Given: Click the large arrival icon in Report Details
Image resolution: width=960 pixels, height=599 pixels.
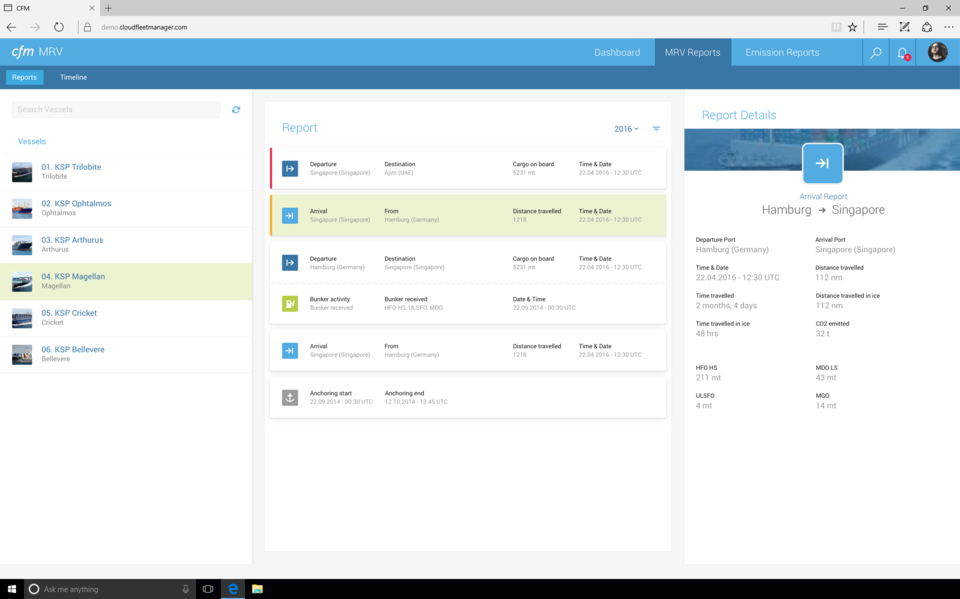Looking at the screenshot, I should (x=822, y=163).
